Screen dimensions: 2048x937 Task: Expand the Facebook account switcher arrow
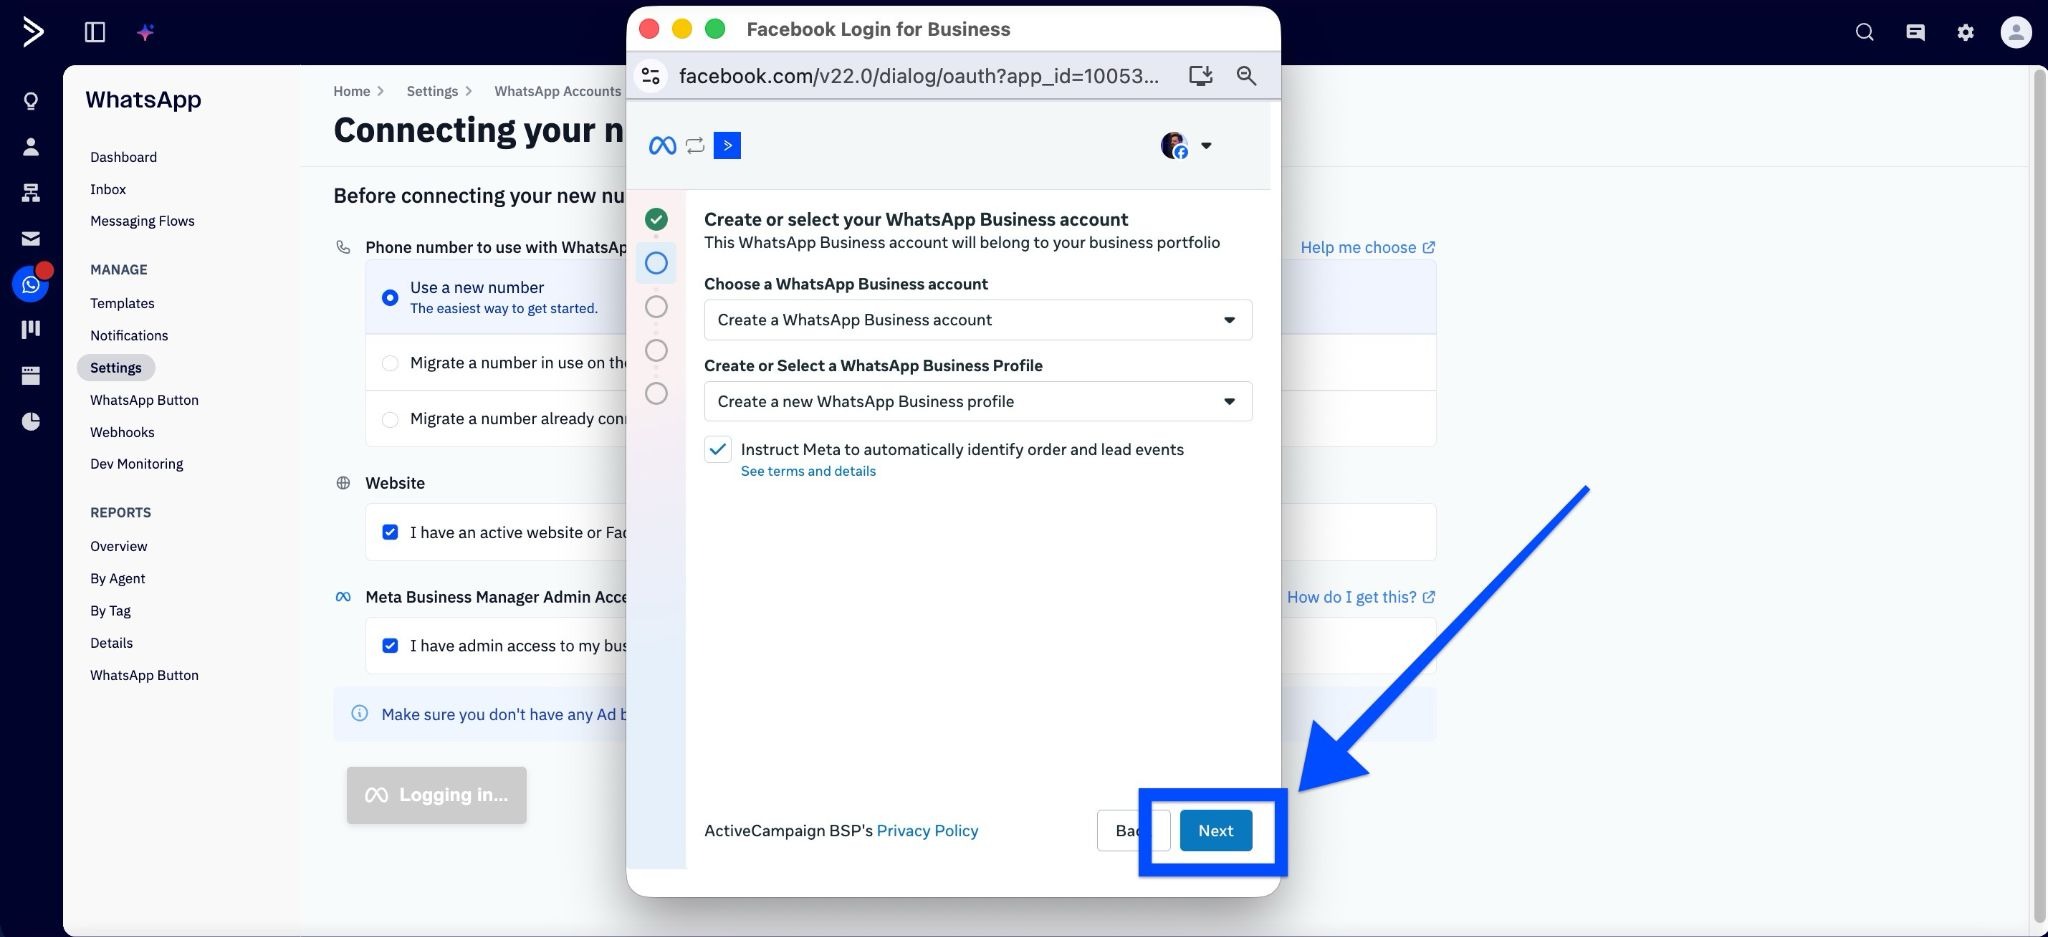(1206, 146)
